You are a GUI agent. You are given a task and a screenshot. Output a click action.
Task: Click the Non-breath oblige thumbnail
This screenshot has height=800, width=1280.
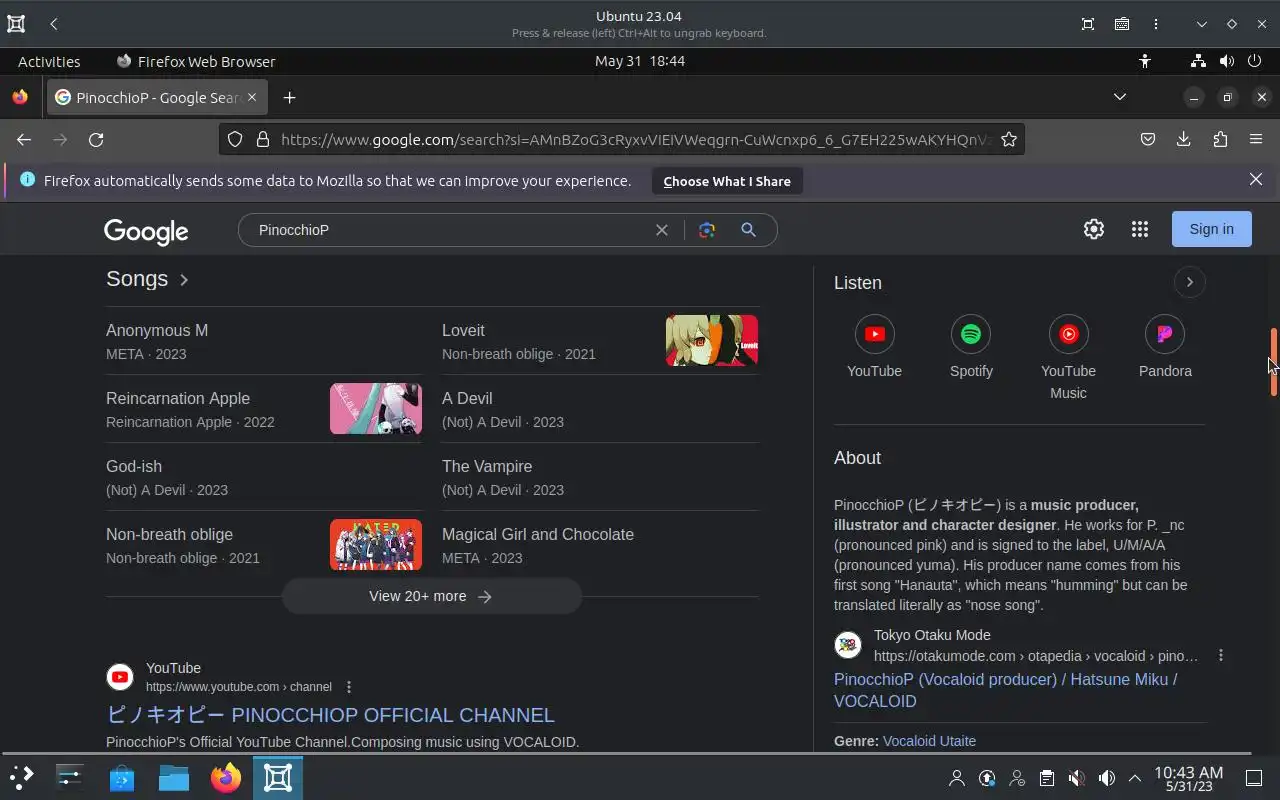coord(376,544)
